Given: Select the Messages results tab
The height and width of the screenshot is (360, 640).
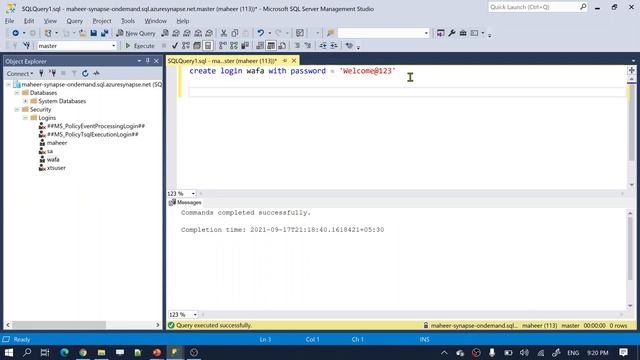Looking at the screenshot, I should coord(185,202).
